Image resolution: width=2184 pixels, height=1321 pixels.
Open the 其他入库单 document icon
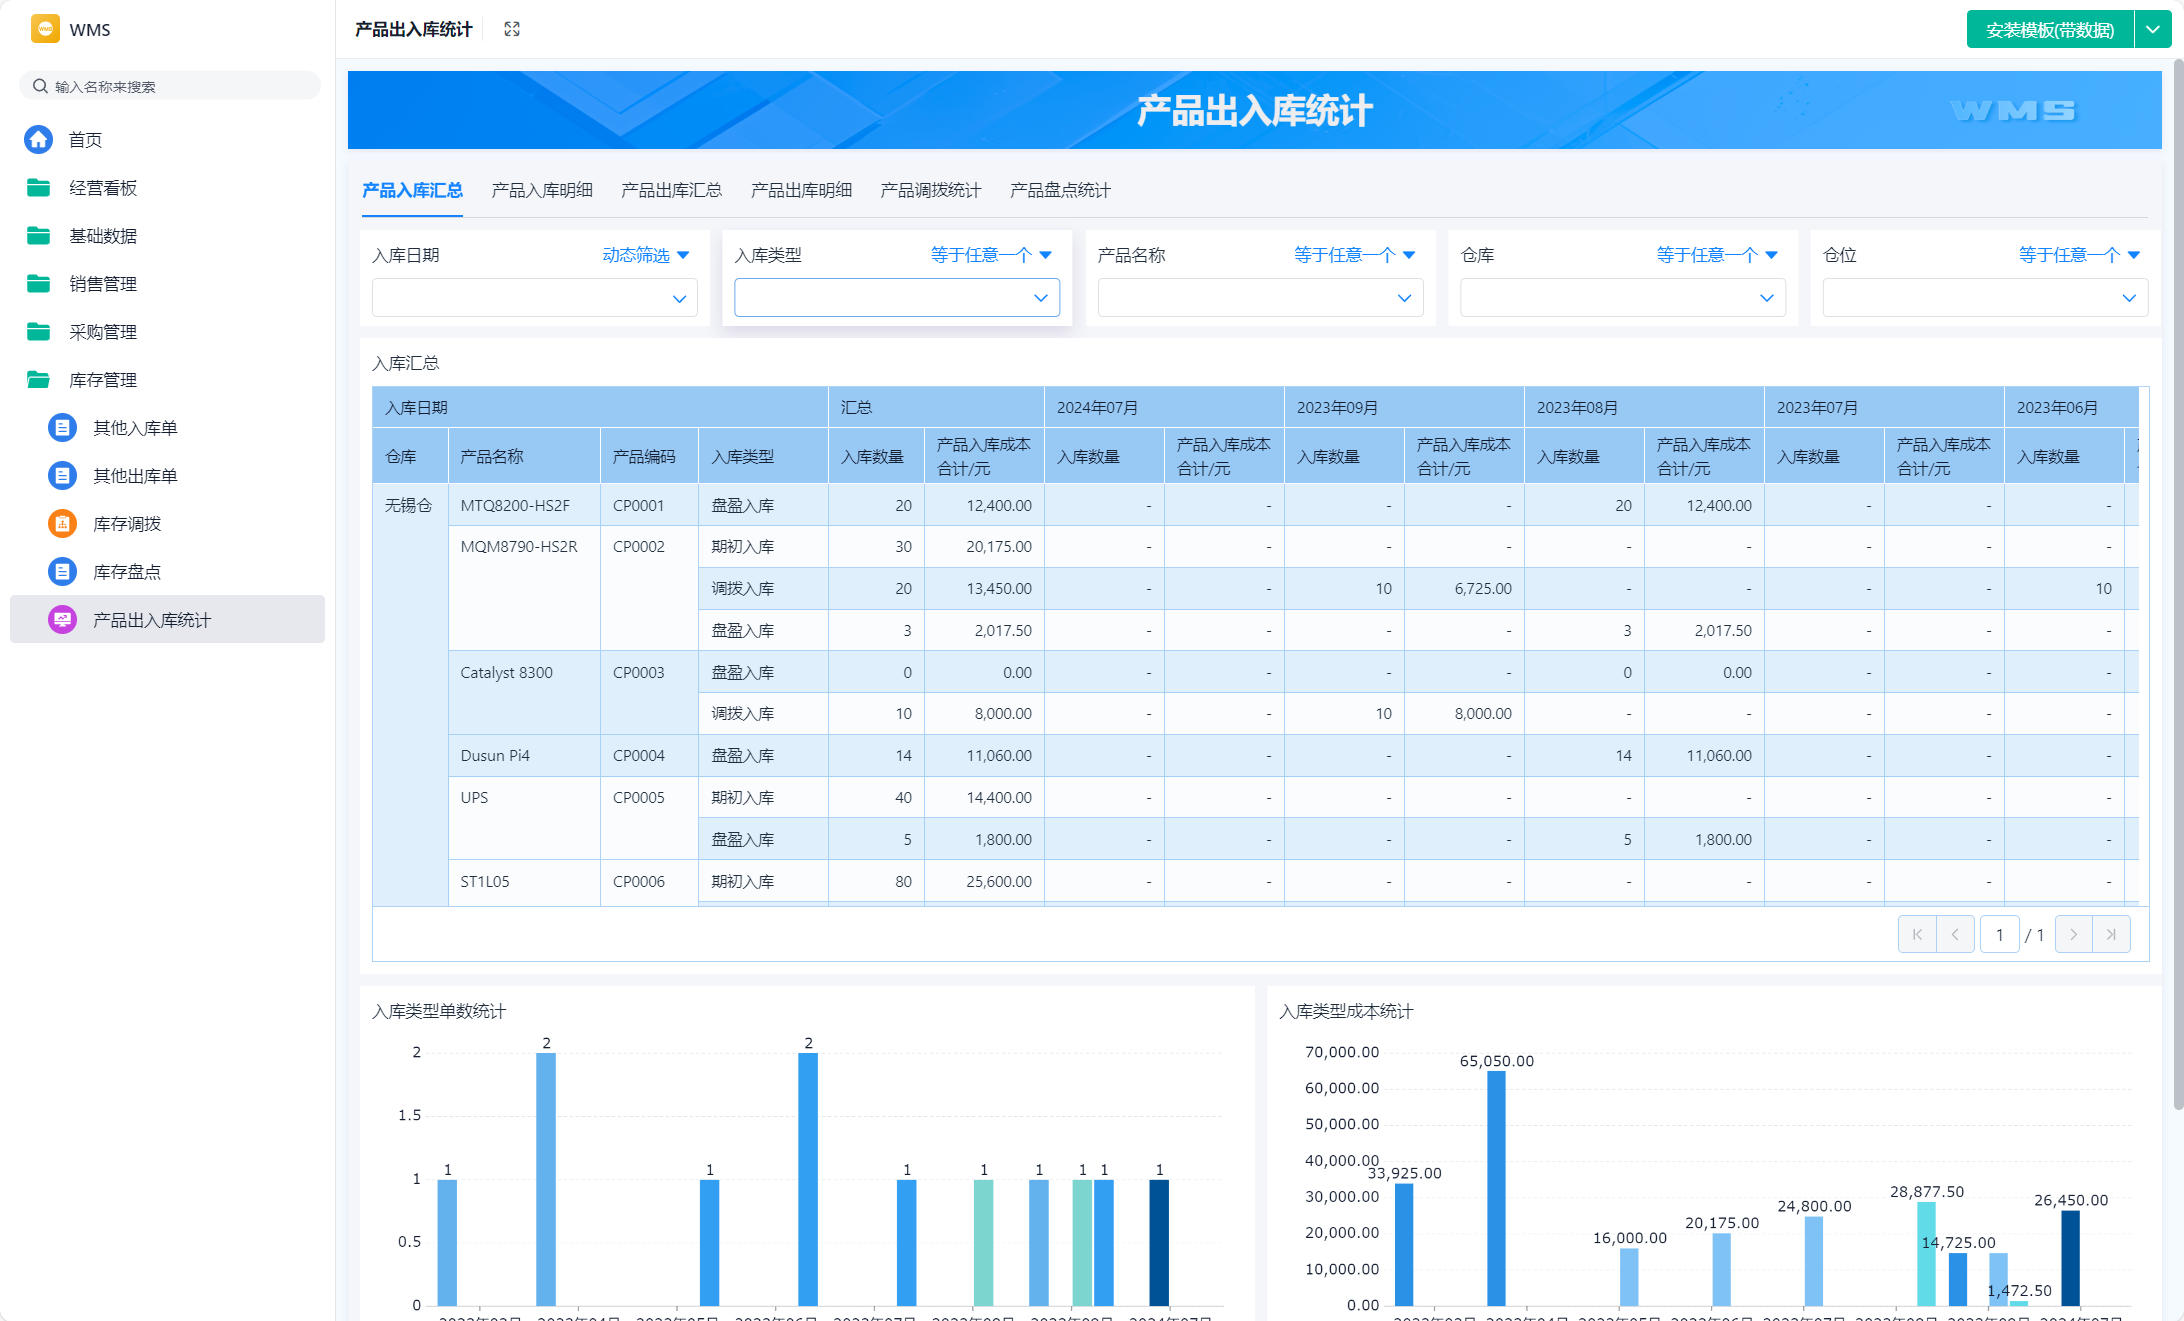click(x=62, y=428)
